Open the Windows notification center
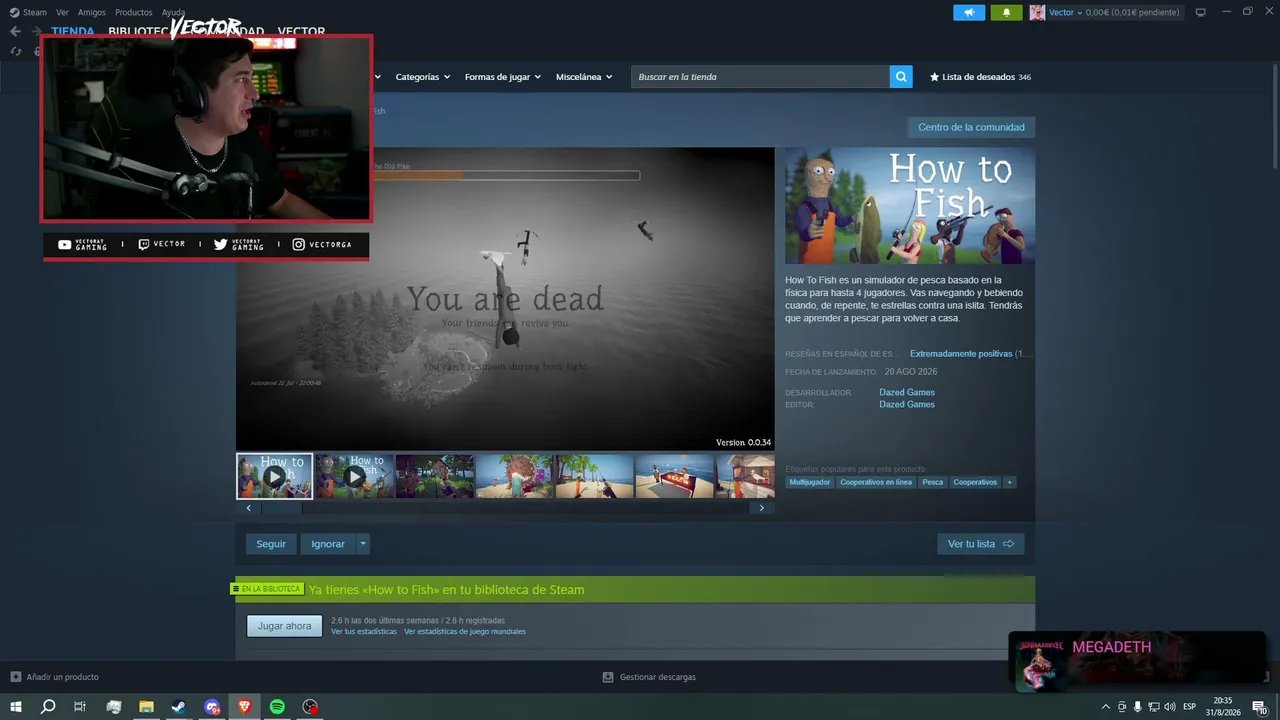Screen dimensions: 1280x720 (1262, 707)
